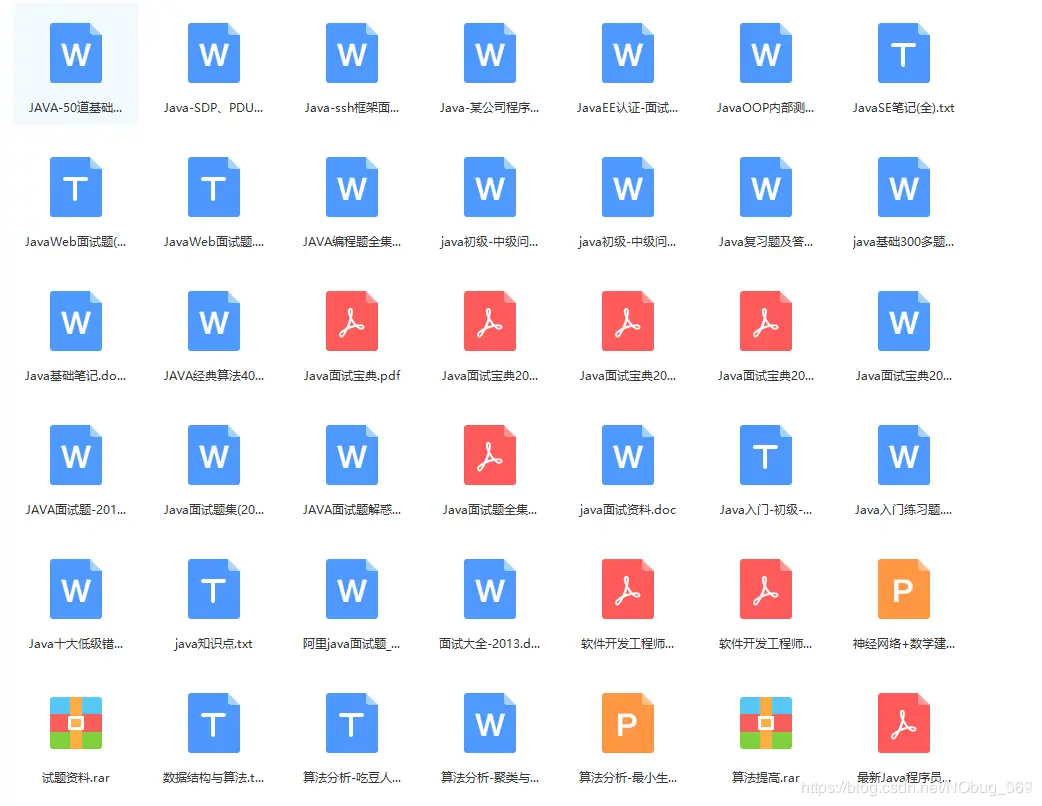Select the JavaEE认证-面试 document icon
The width and height of the screenshot is (1042, 806).
[x=627, y=53]
